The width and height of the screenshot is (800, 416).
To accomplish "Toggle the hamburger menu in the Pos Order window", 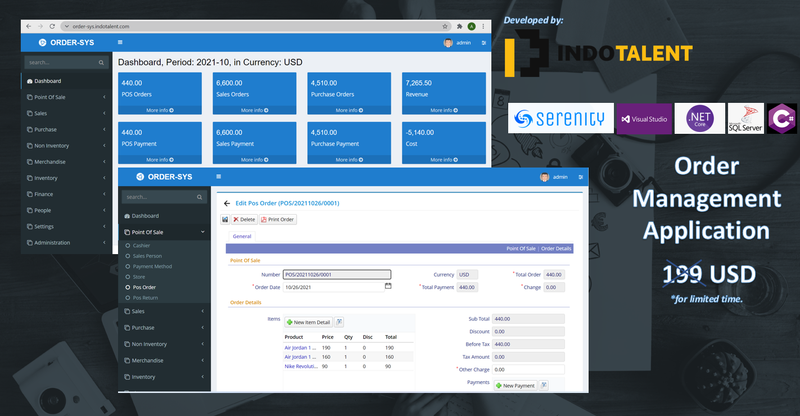I will click(218, 177).
